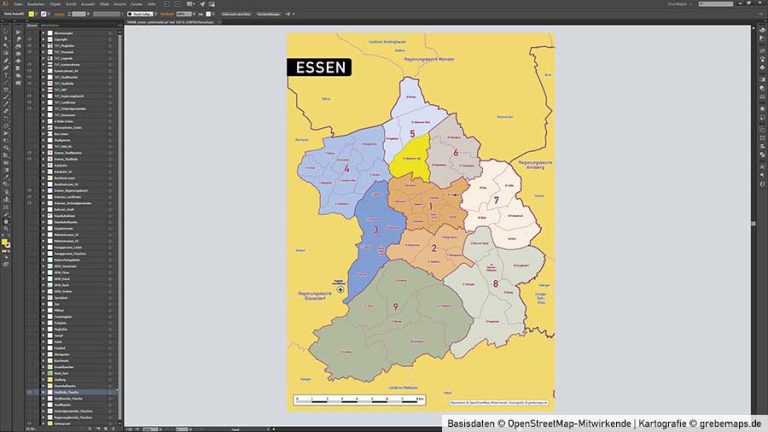768x432 pixels.
Task: Expand the Friedhof layer
Action: (x=43, y=348)
